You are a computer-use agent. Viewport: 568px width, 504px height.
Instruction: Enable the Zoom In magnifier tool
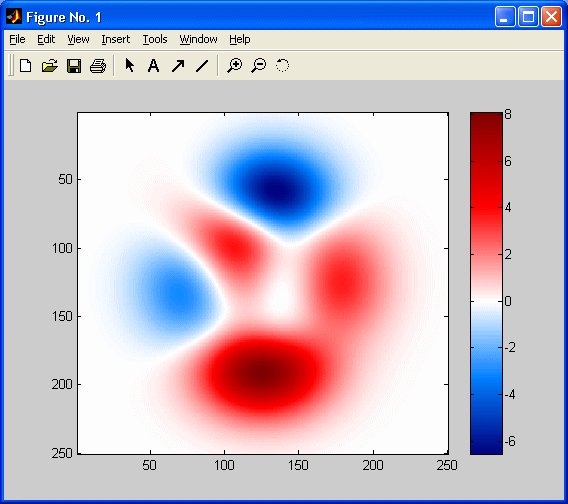pos(234,66)
